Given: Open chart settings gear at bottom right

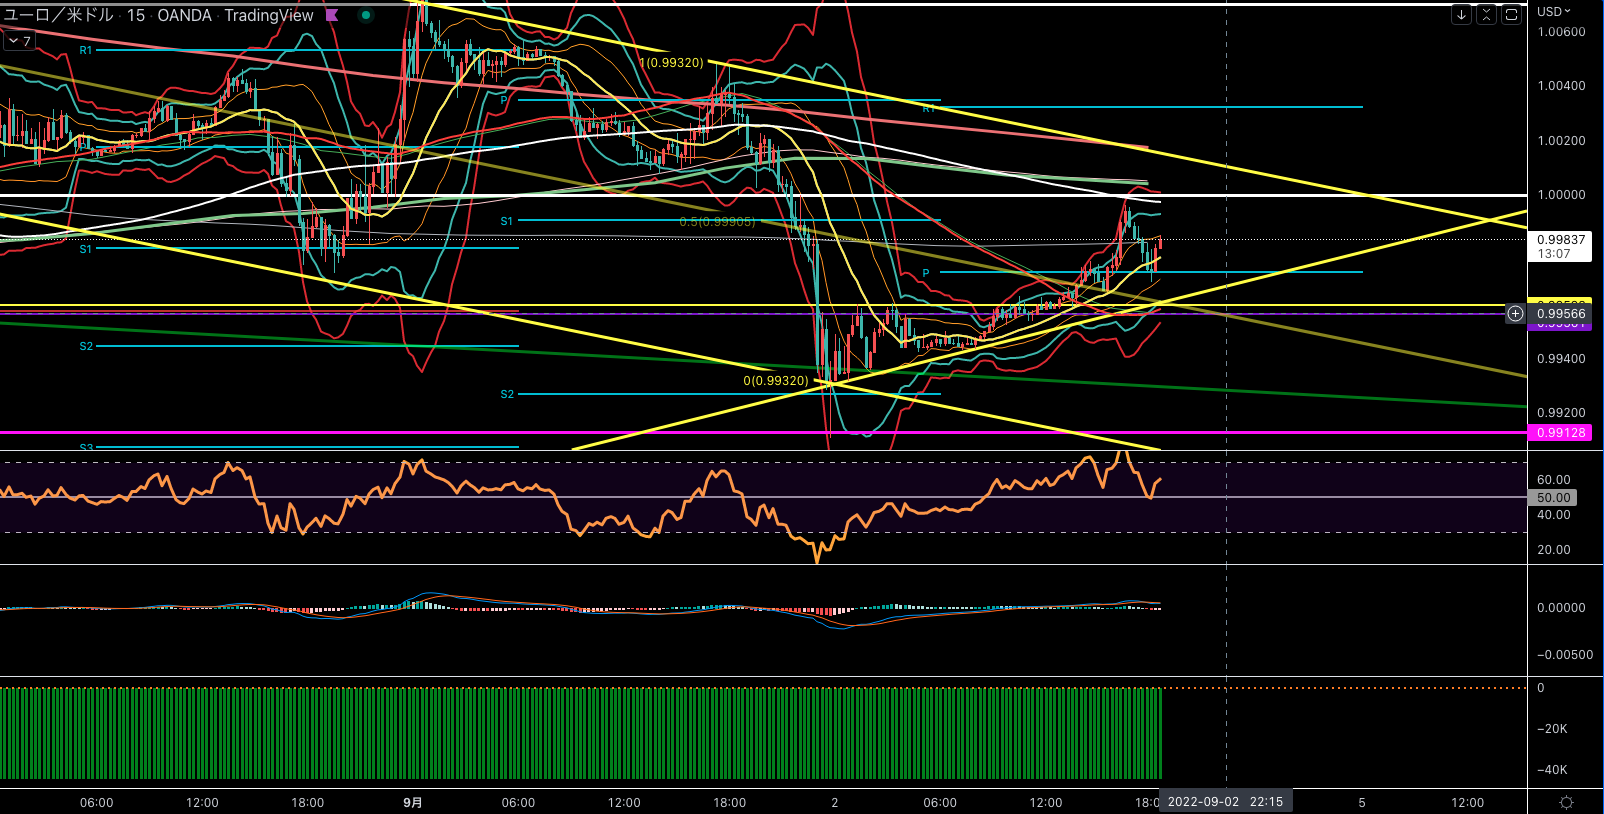Looking at the screenshot, I should [x=1566, y=802].
